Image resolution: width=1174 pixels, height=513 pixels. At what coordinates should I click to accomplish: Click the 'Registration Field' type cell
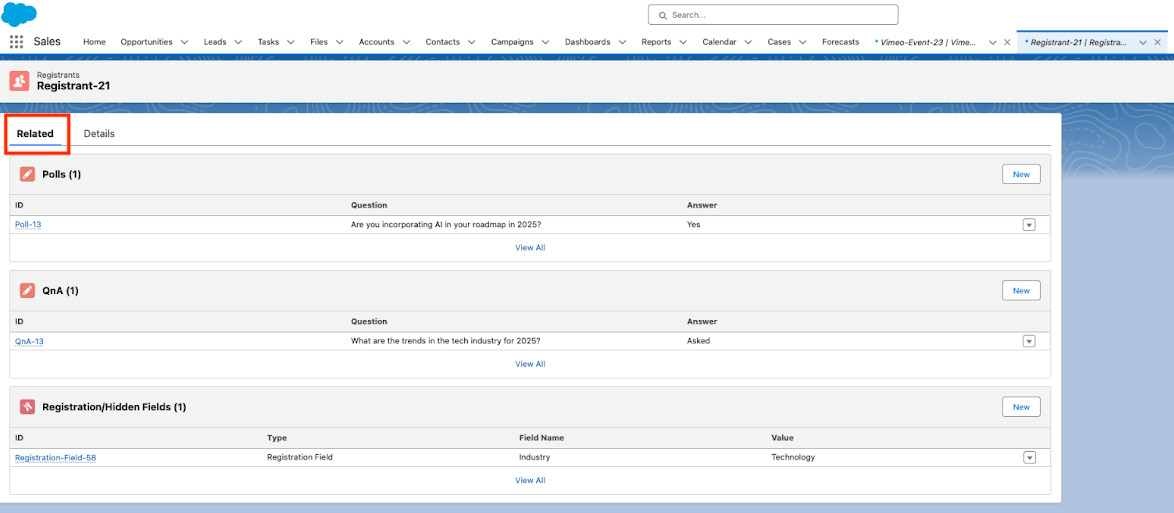tap(299, 457)
